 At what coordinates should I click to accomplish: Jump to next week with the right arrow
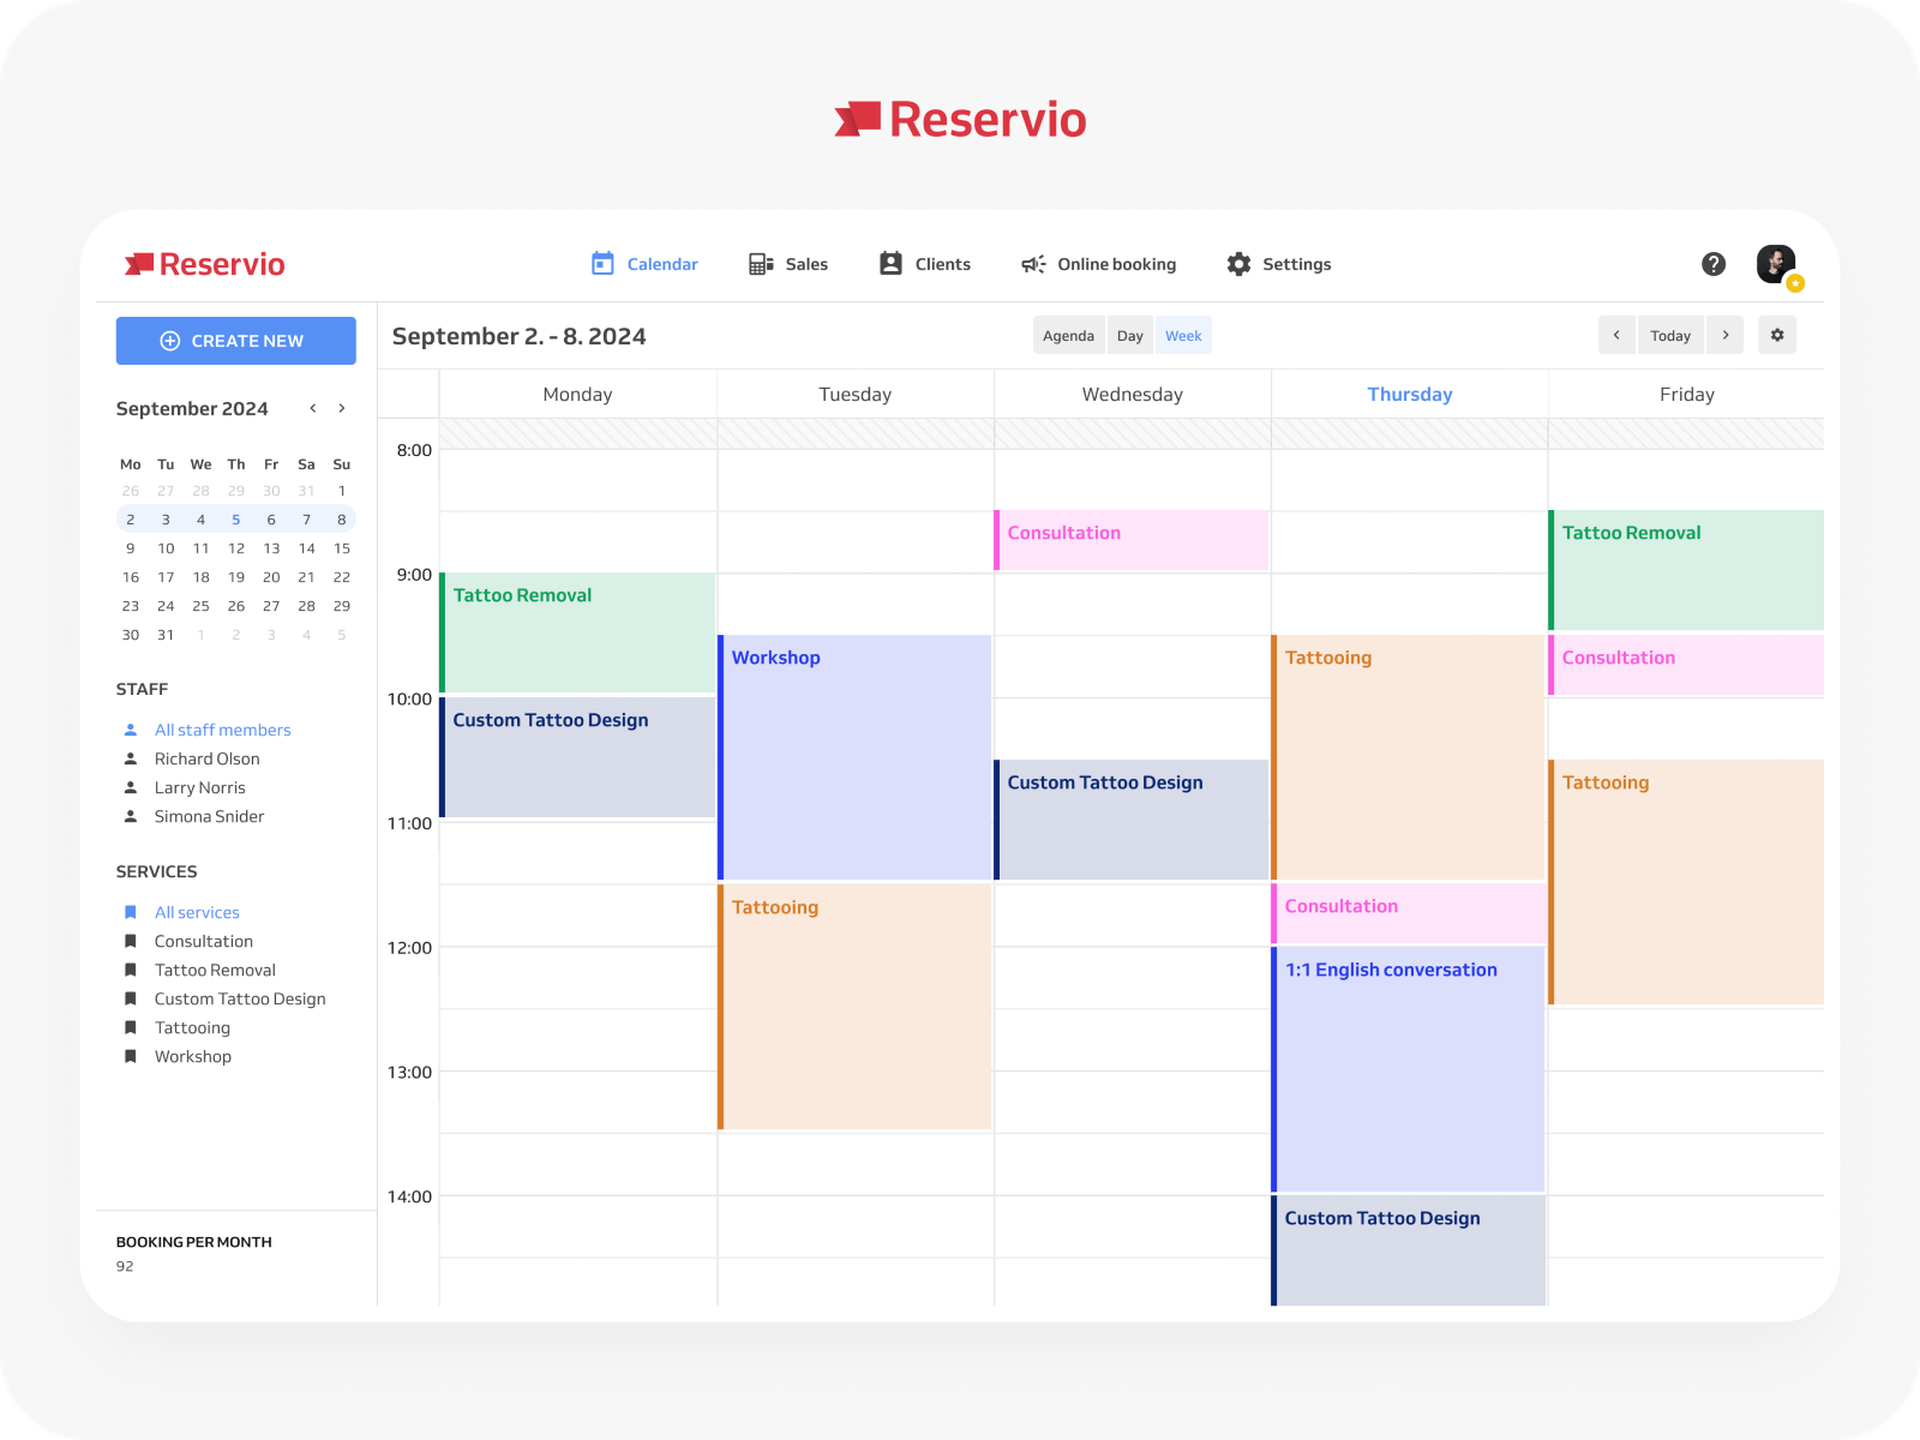[x=1725, y=335]
